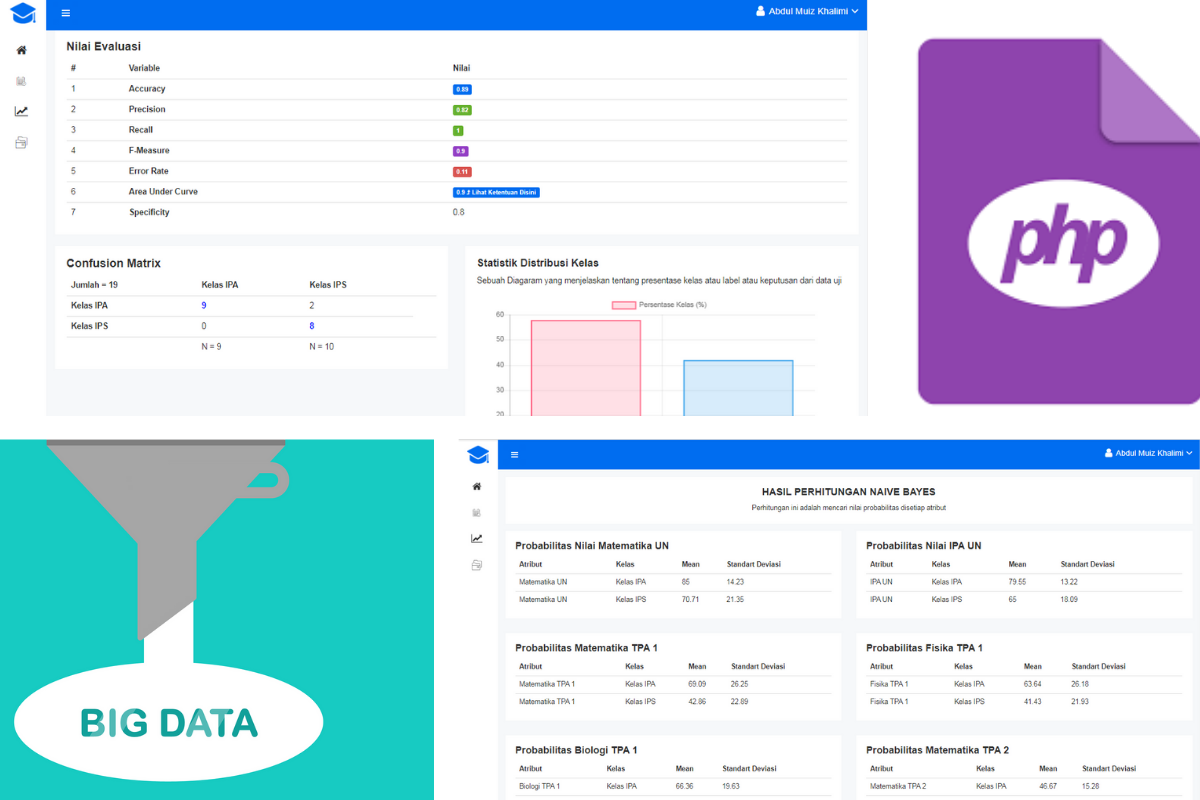Viewport: 1200px width, 800px height.
Task: Open the home icon in Naive Bayes sidebar
Action: [477, 486]
